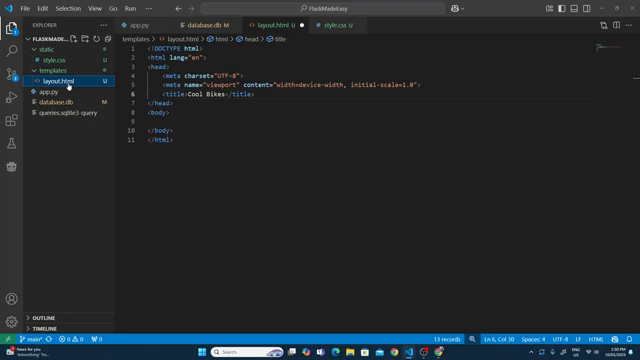Image resolution: width=640 pixels, height=360 pixels.
Task: Collapse the templates folder
Action: tap(34, 71)
